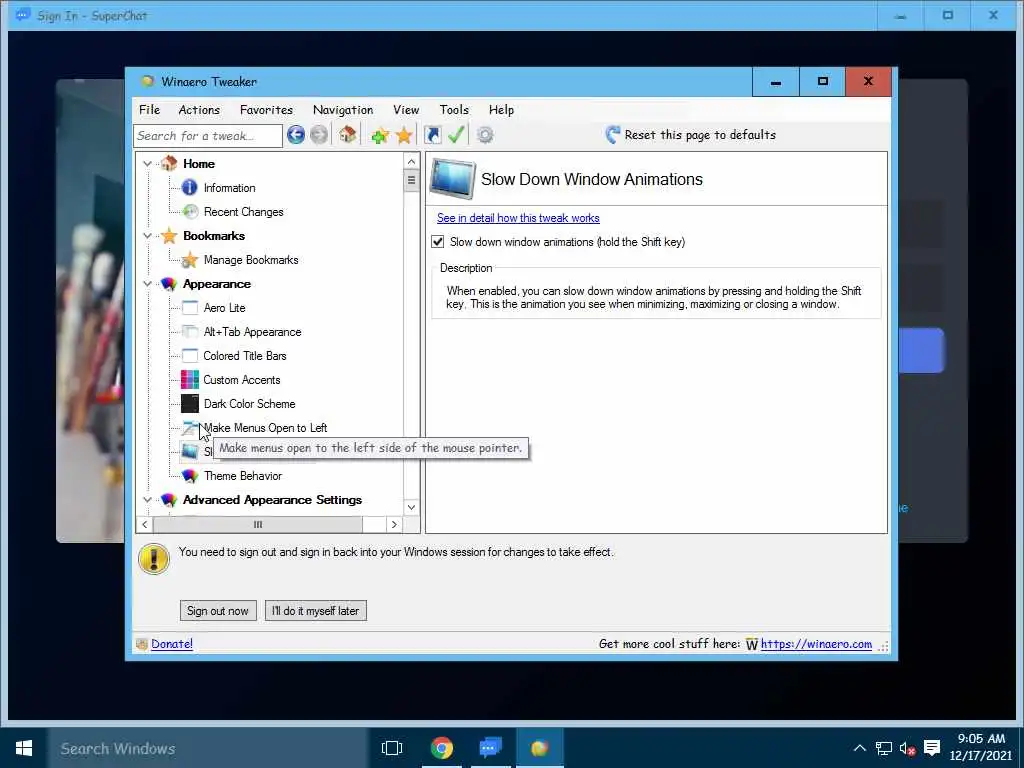Image resolution: width=1024 pixels, height=768 pixels.
Task: Click the tree vertical scrollbar thumb
Action: click(x=411, y=181)
